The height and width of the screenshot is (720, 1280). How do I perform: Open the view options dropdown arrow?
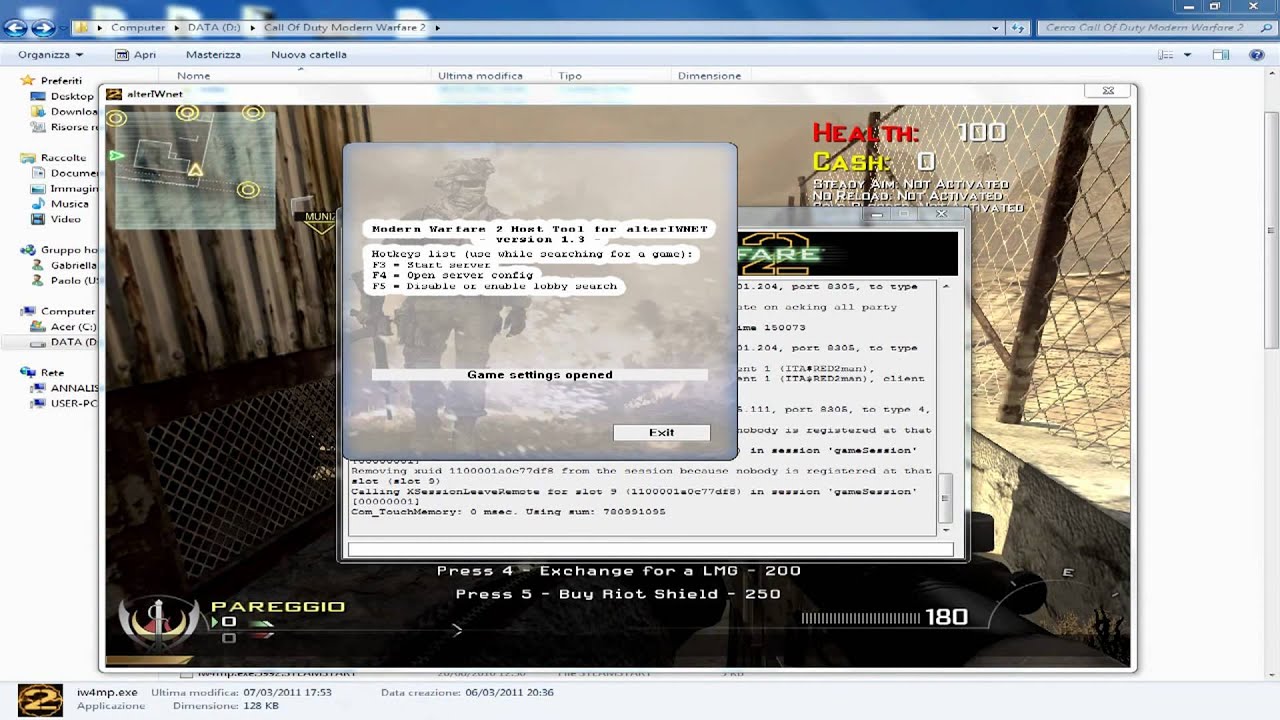click(x=1187, y=55)
